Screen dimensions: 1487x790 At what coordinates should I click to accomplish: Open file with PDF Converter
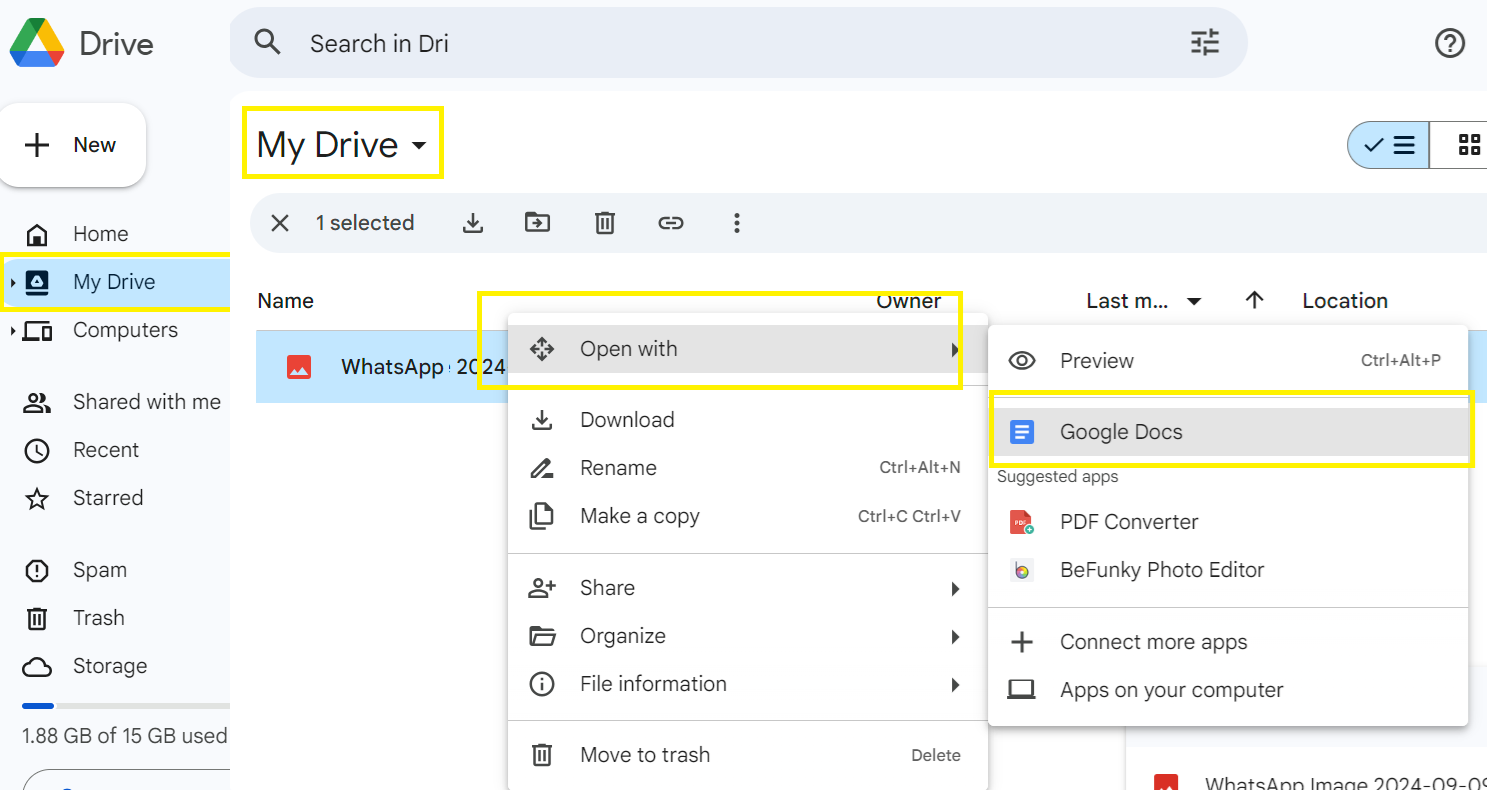point(1228,522)
